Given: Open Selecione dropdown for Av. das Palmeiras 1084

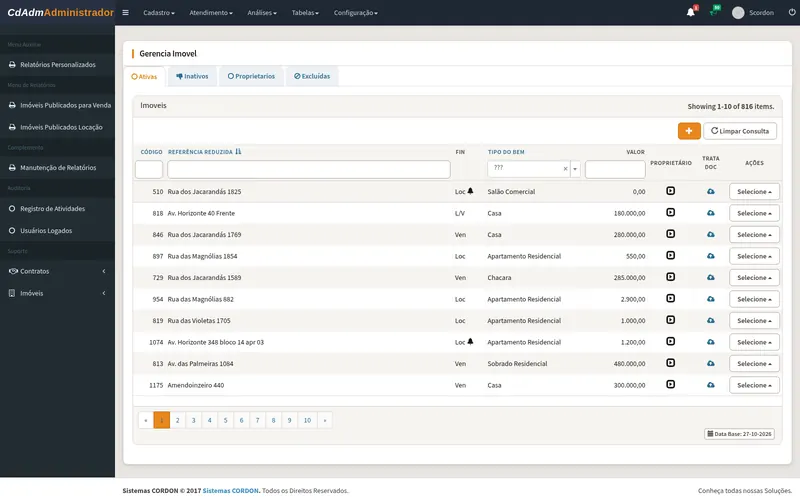Looking at the screenshot, I should [754, 363].
